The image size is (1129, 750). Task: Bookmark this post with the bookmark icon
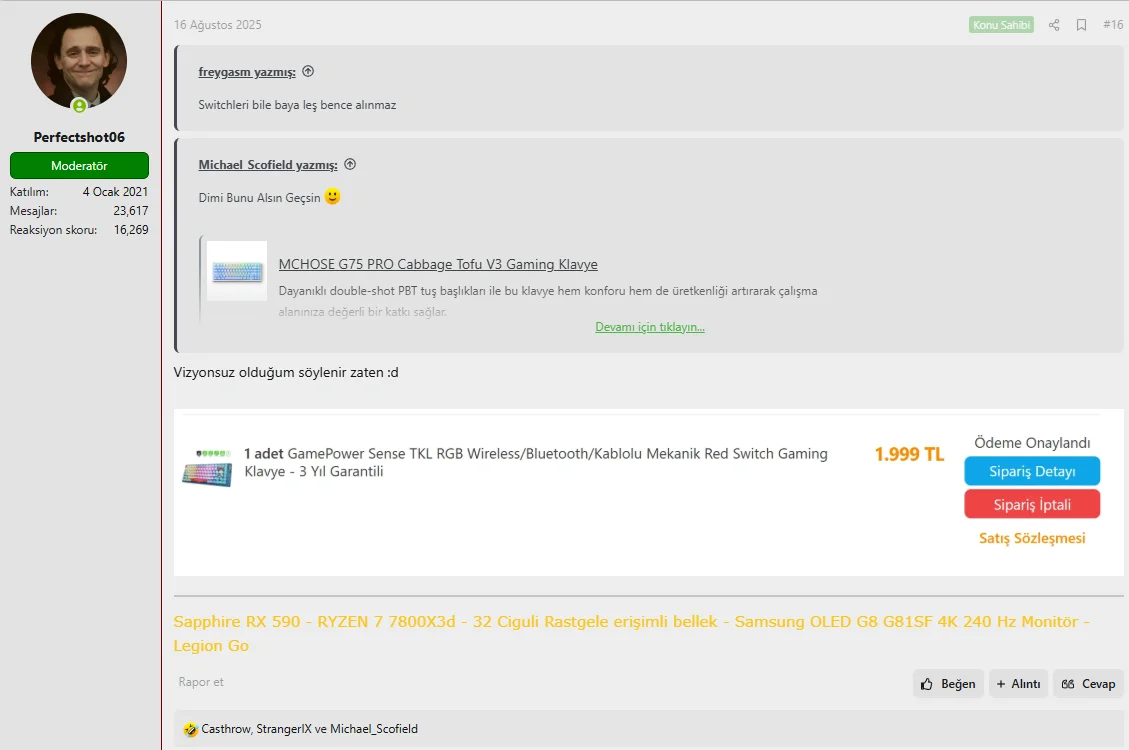pos(1081,25)
